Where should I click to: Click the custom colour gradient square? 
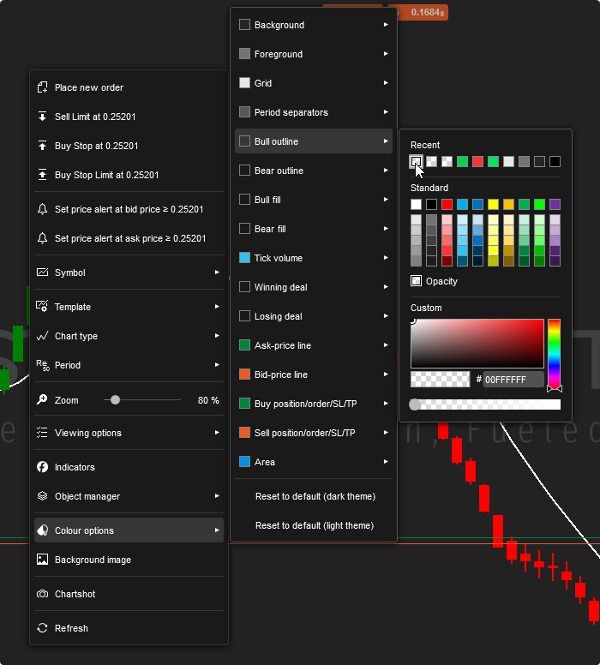tap(477, 344)
